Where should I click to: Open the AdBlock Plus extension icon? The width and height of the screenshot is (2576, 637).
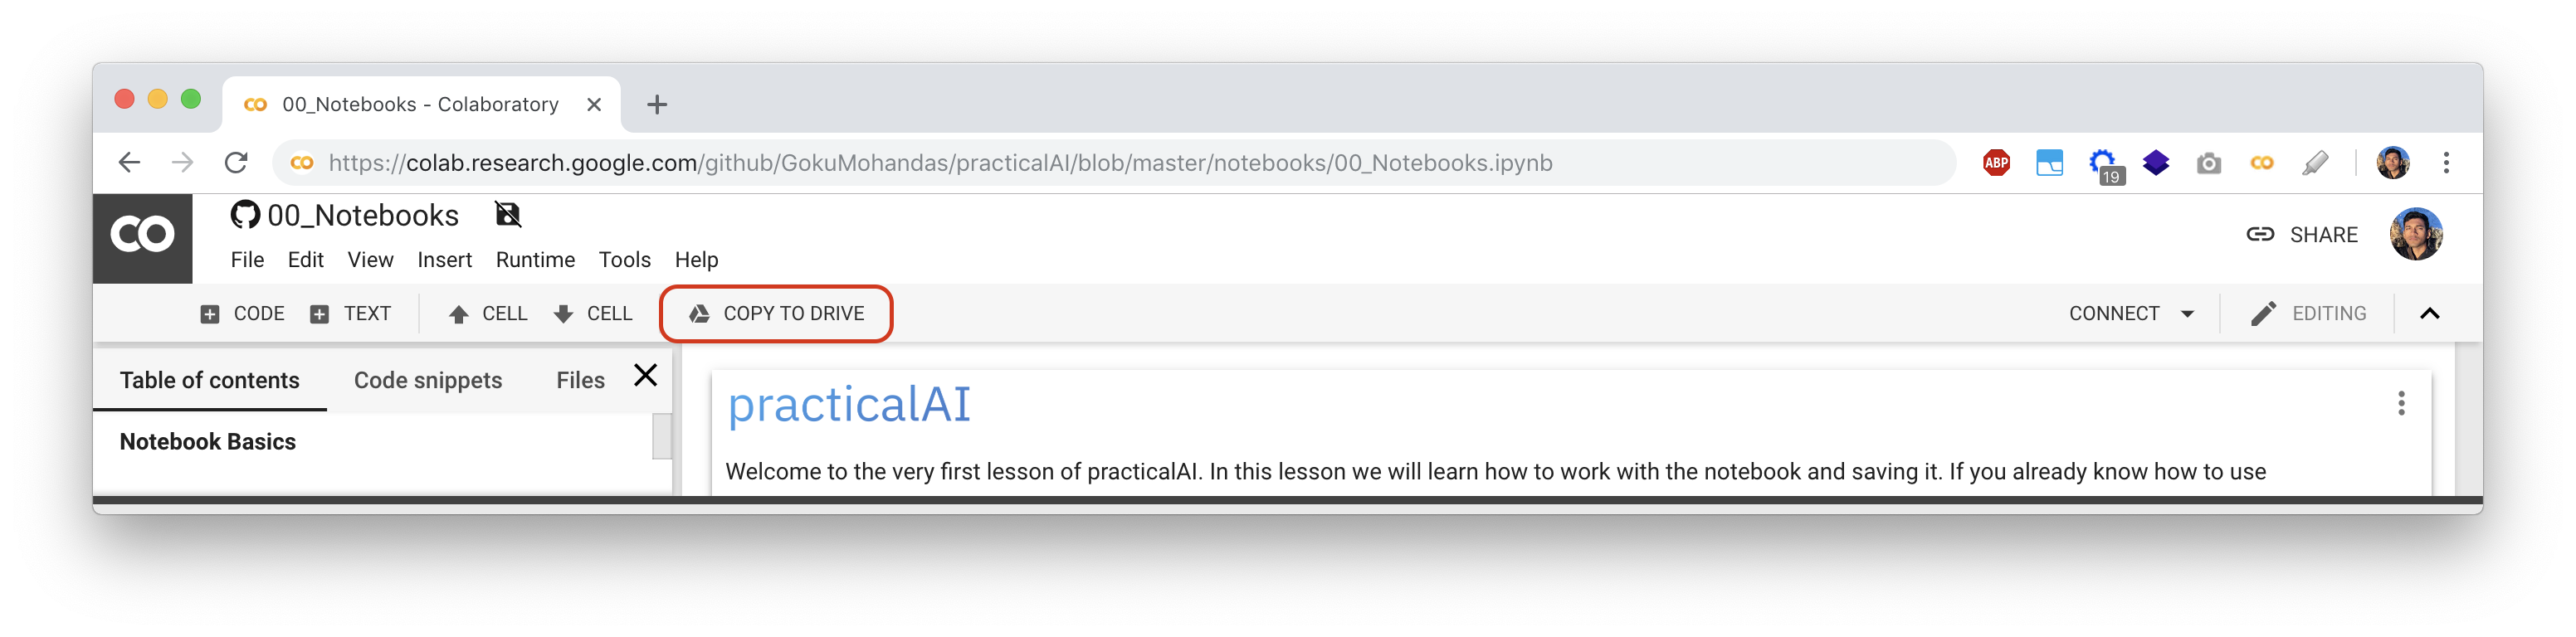tap(1996, 162)
